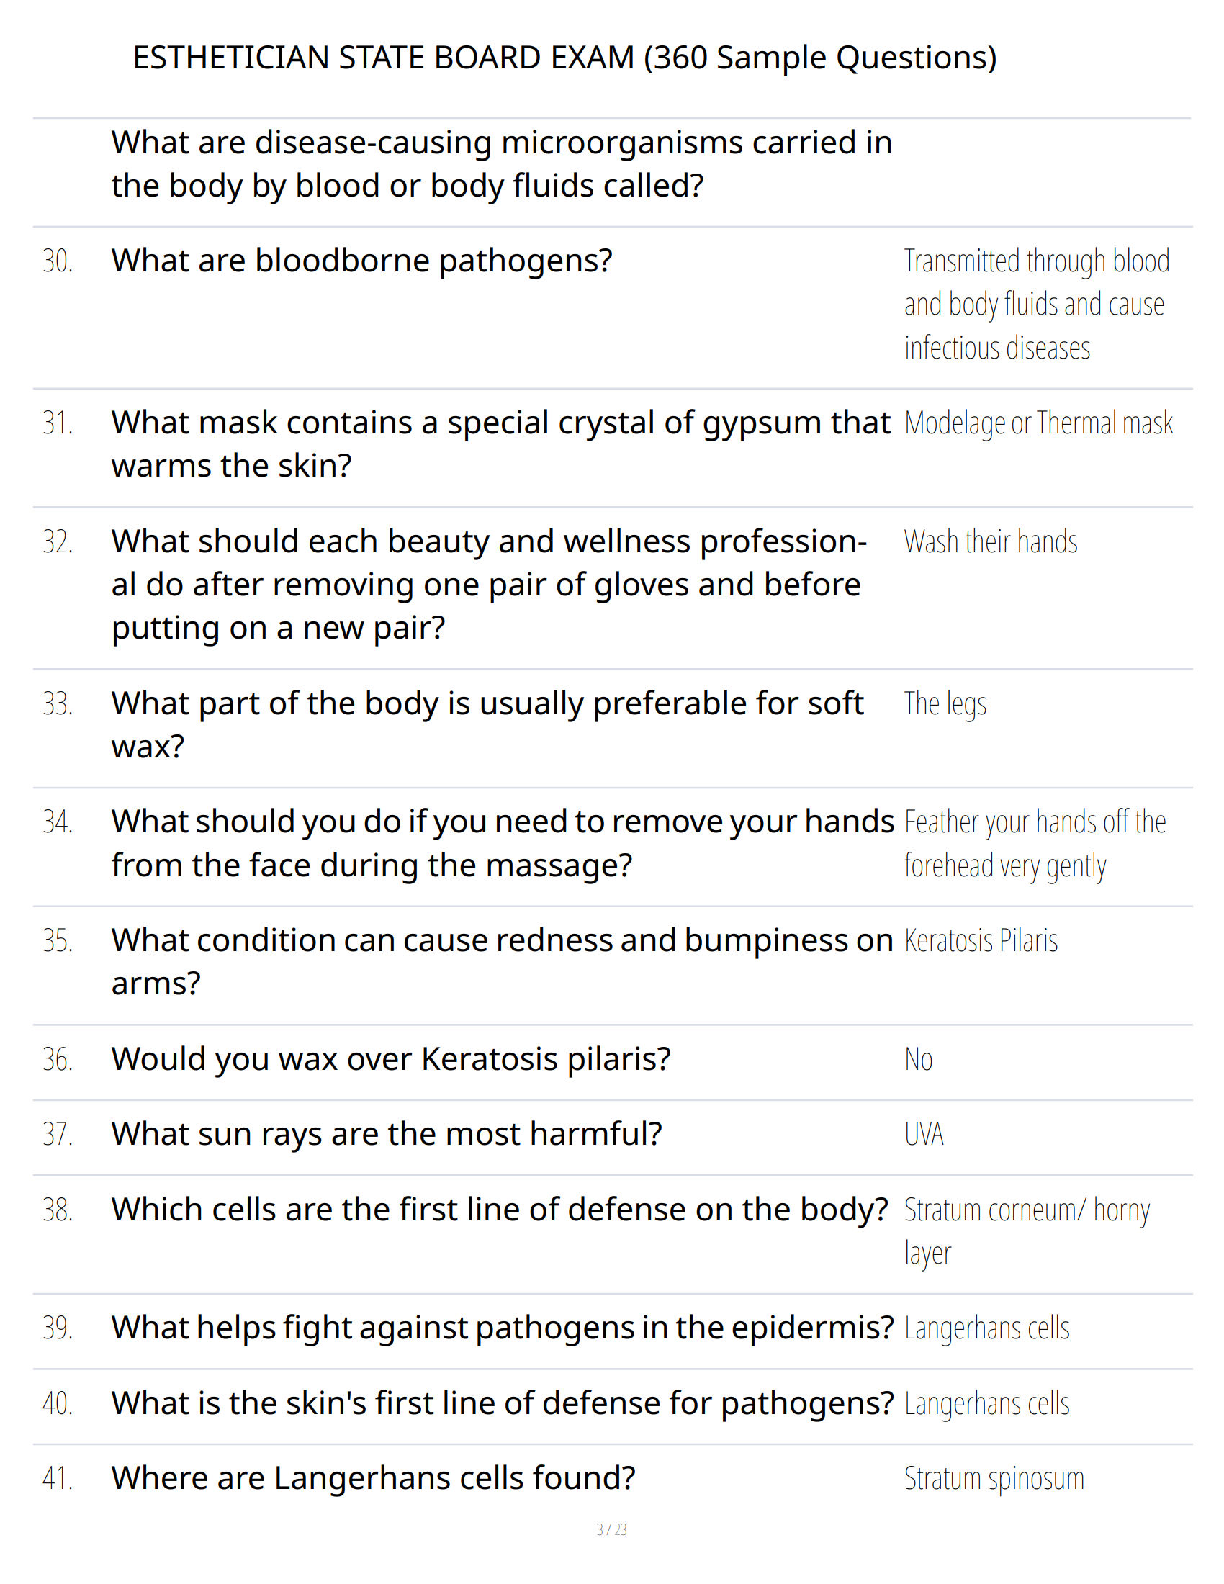Click the answer 'UVA'

click(x=924, y=1135)
